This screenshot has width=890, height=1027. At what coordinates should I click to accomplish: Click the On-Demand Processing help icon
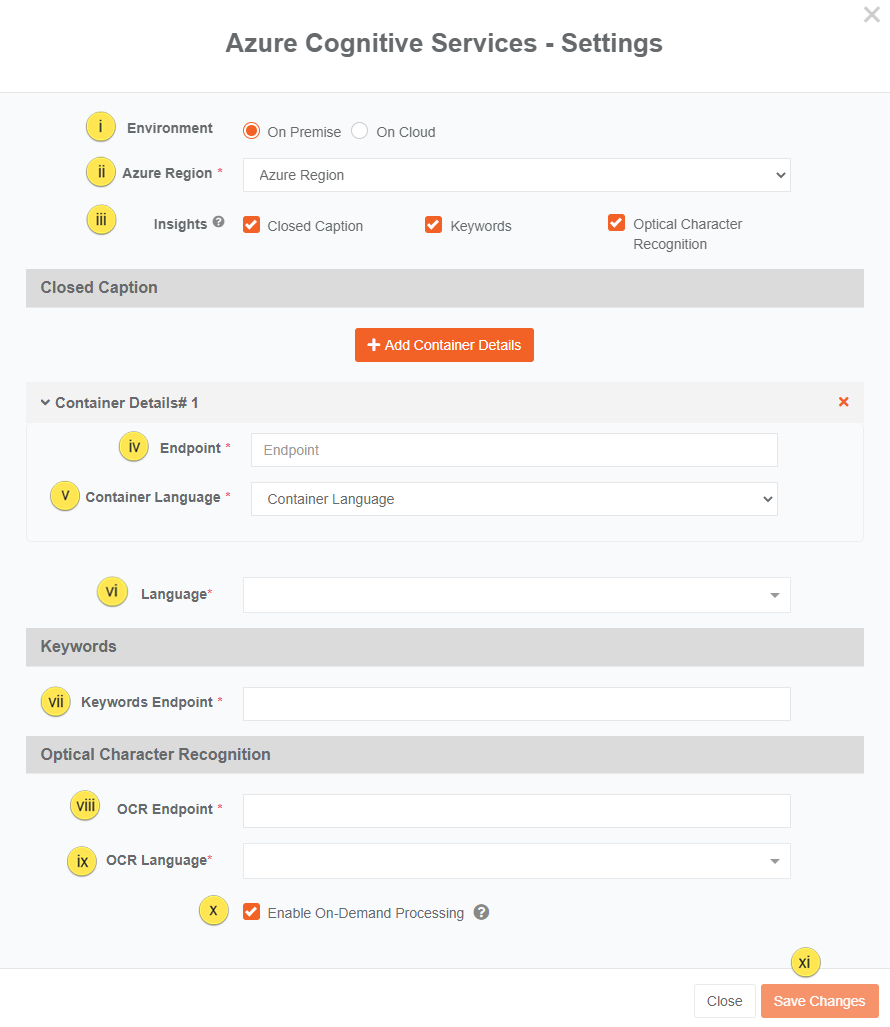coord(481,912)
